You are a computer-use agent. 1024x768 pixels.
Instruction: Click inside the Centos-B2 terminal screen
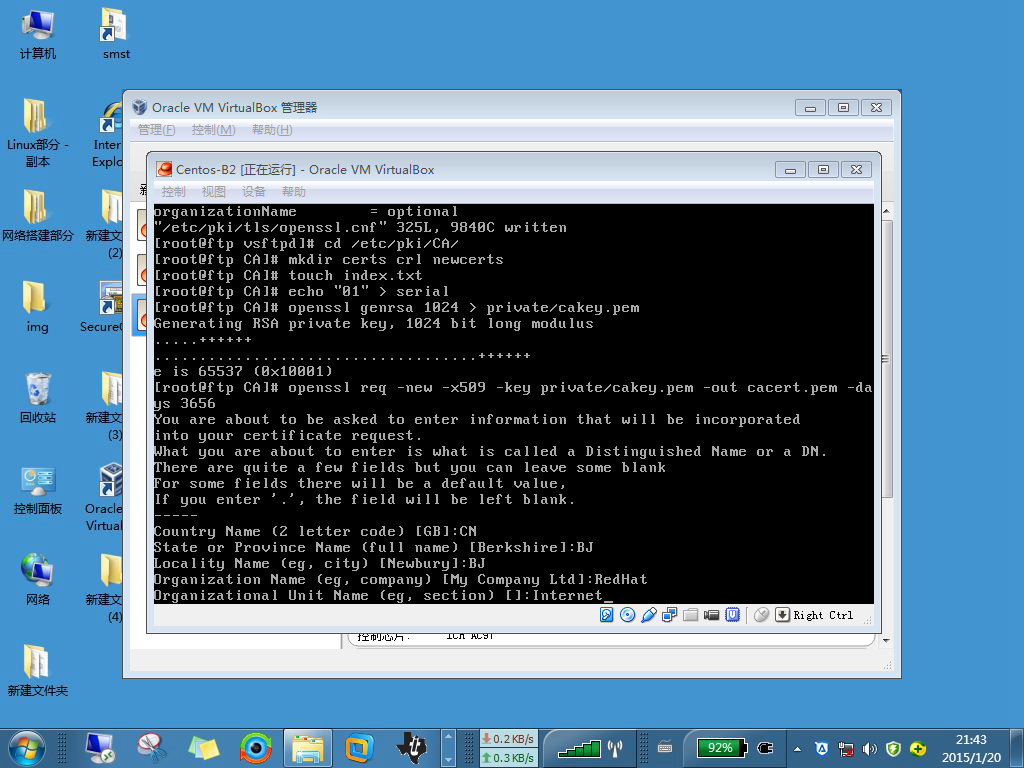[x=513, y=404]
